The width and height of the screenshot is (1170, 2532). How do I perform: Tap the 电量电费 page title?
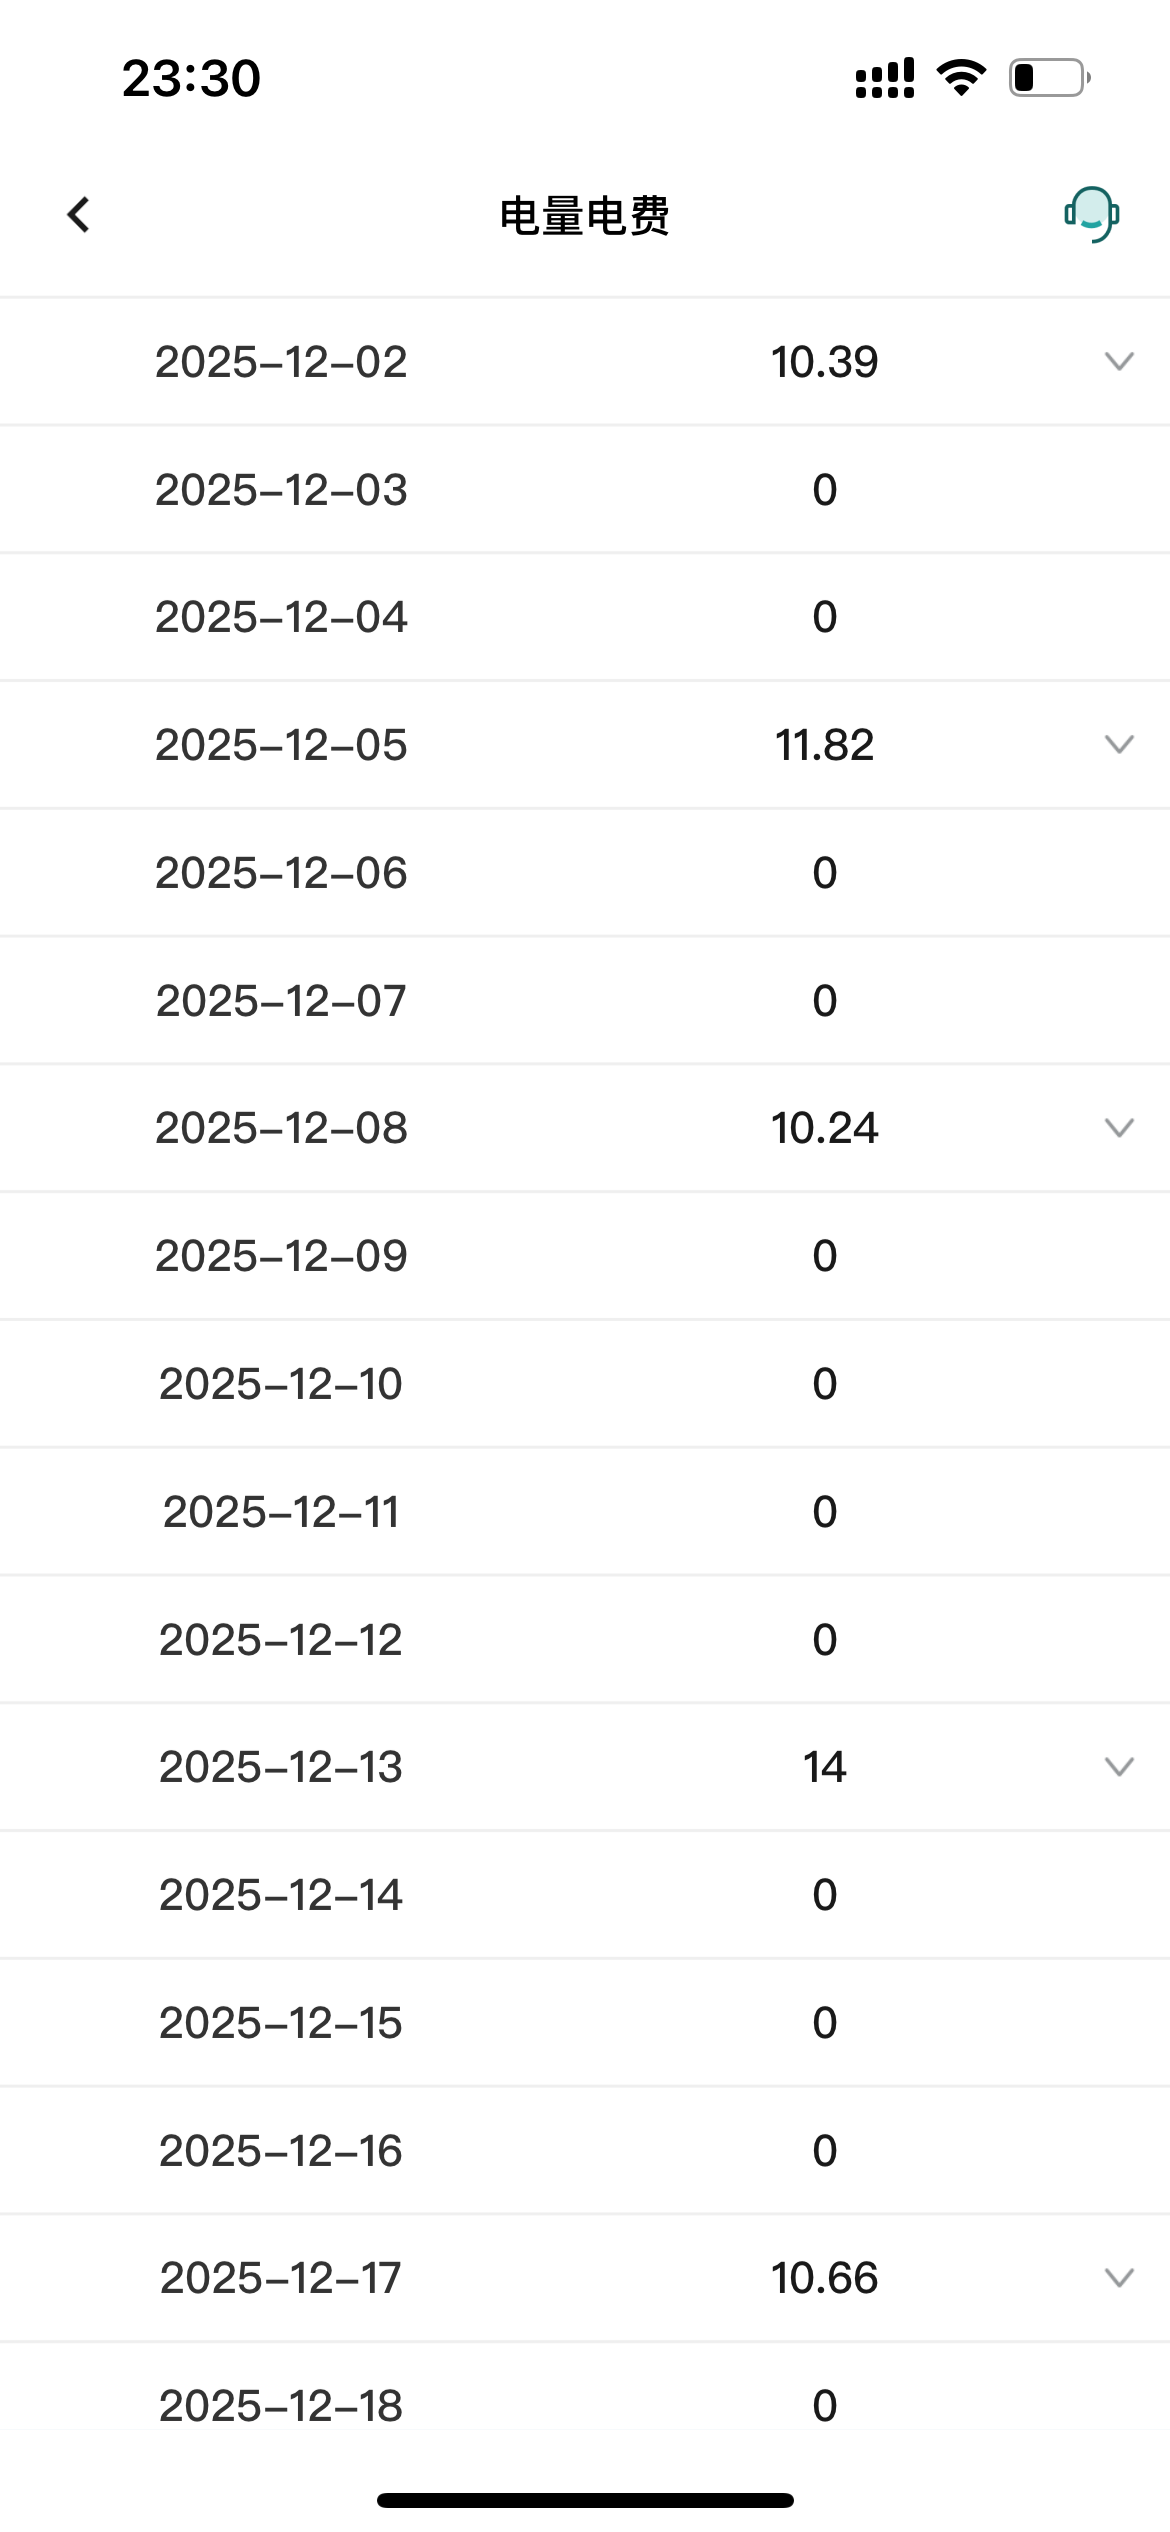[584, 215]
